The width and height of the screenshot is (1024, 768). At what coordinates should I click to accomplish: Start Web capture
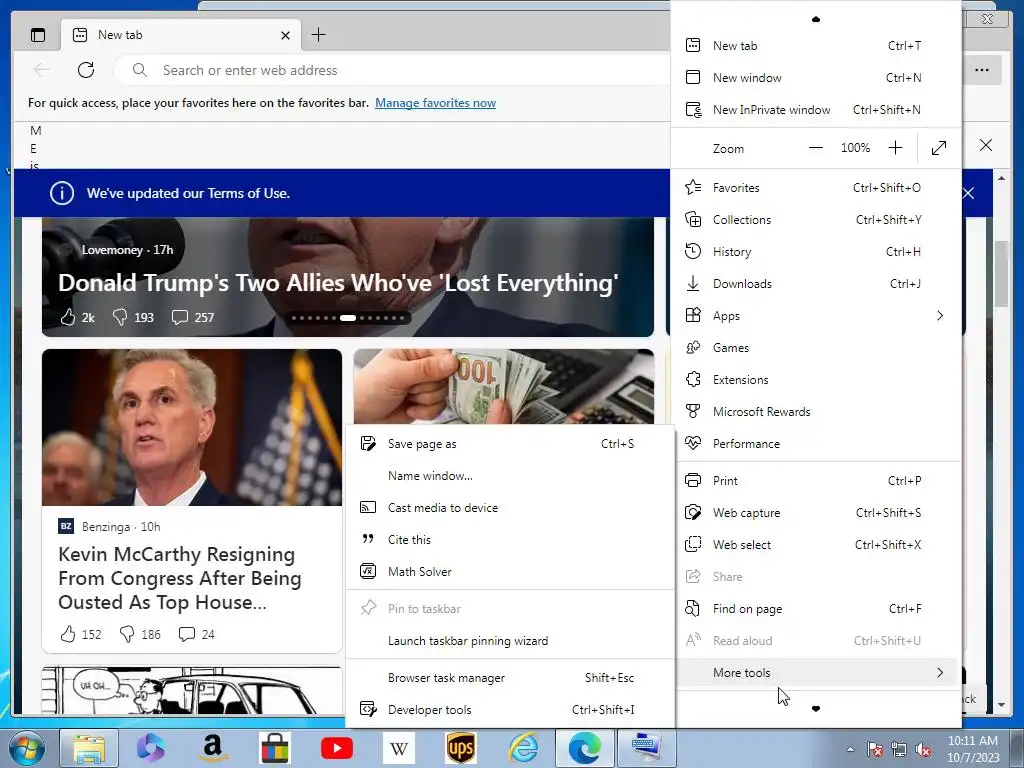pyautogui.click(x=816, y=513)
